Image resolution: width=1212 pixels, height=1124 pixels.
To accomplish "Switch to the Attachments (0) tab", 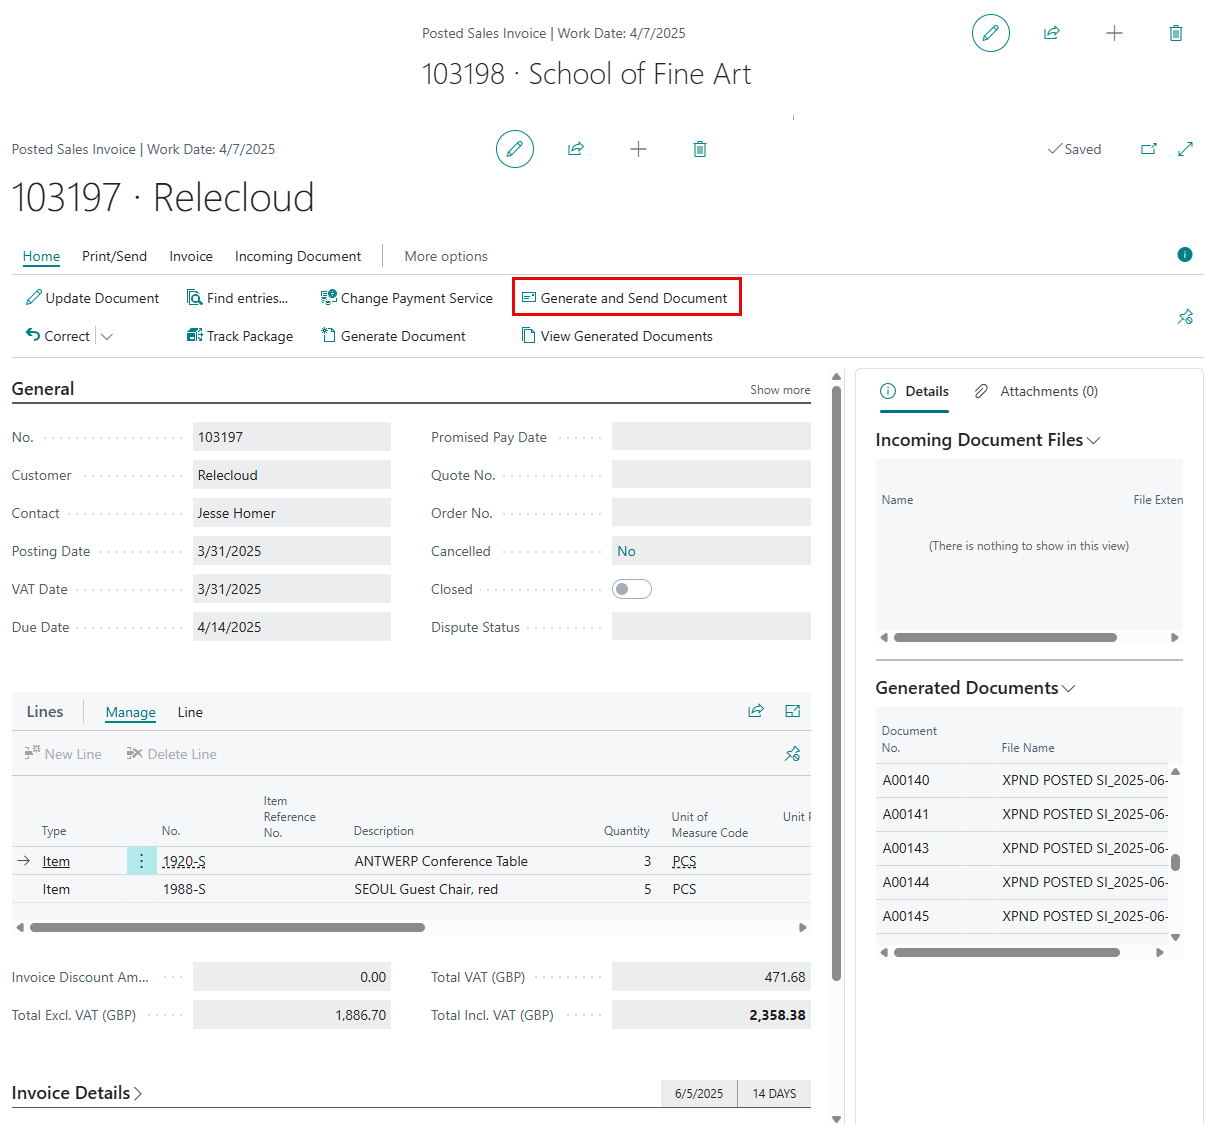I will [1037, 391].
